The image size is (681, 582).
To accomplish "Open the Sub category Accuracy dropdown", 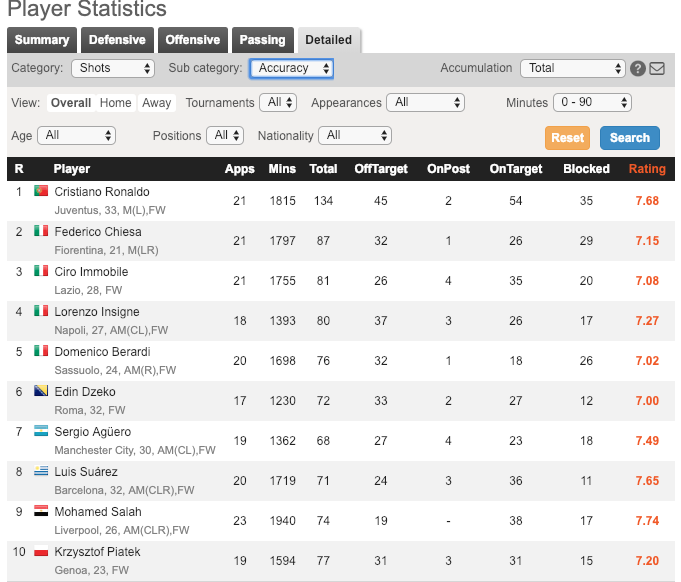I will [291, 68].
